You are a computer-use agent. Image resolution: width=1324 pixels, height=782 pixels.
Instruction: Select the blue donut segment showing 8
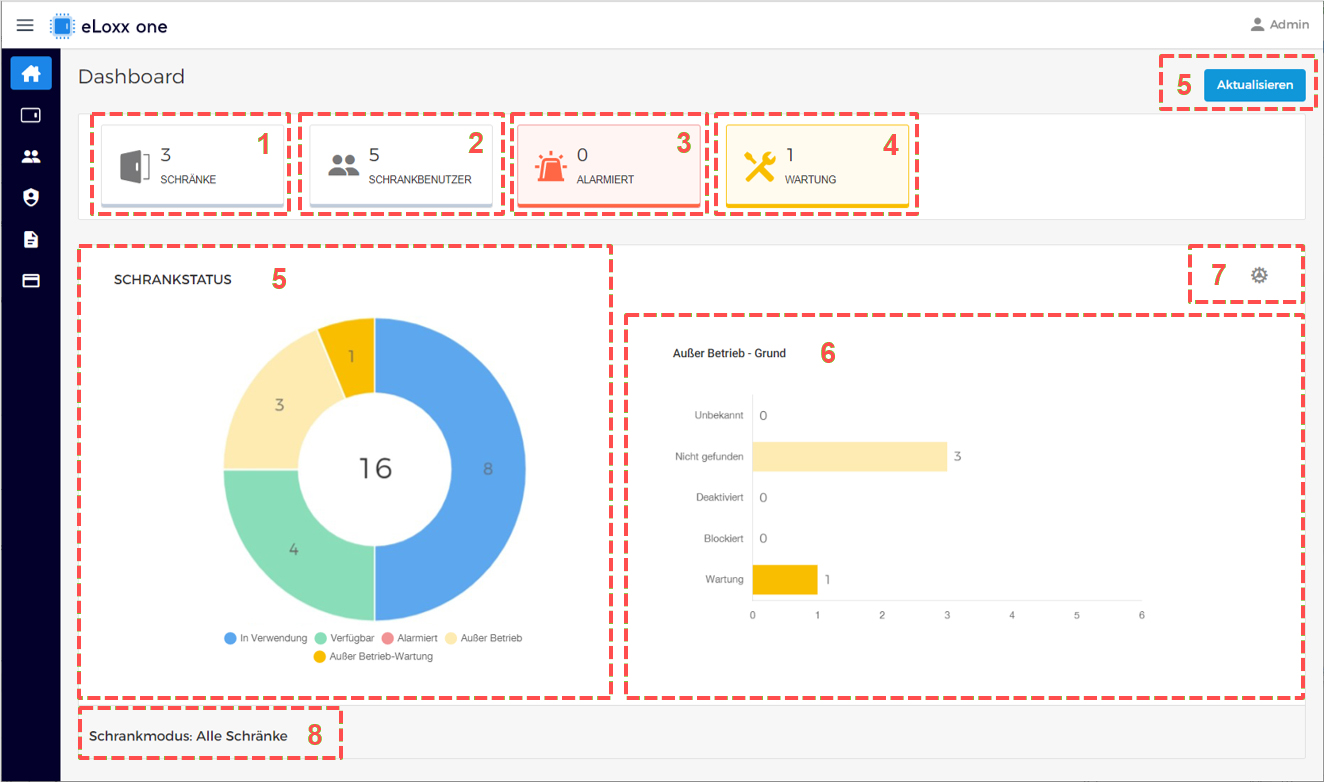487,469
